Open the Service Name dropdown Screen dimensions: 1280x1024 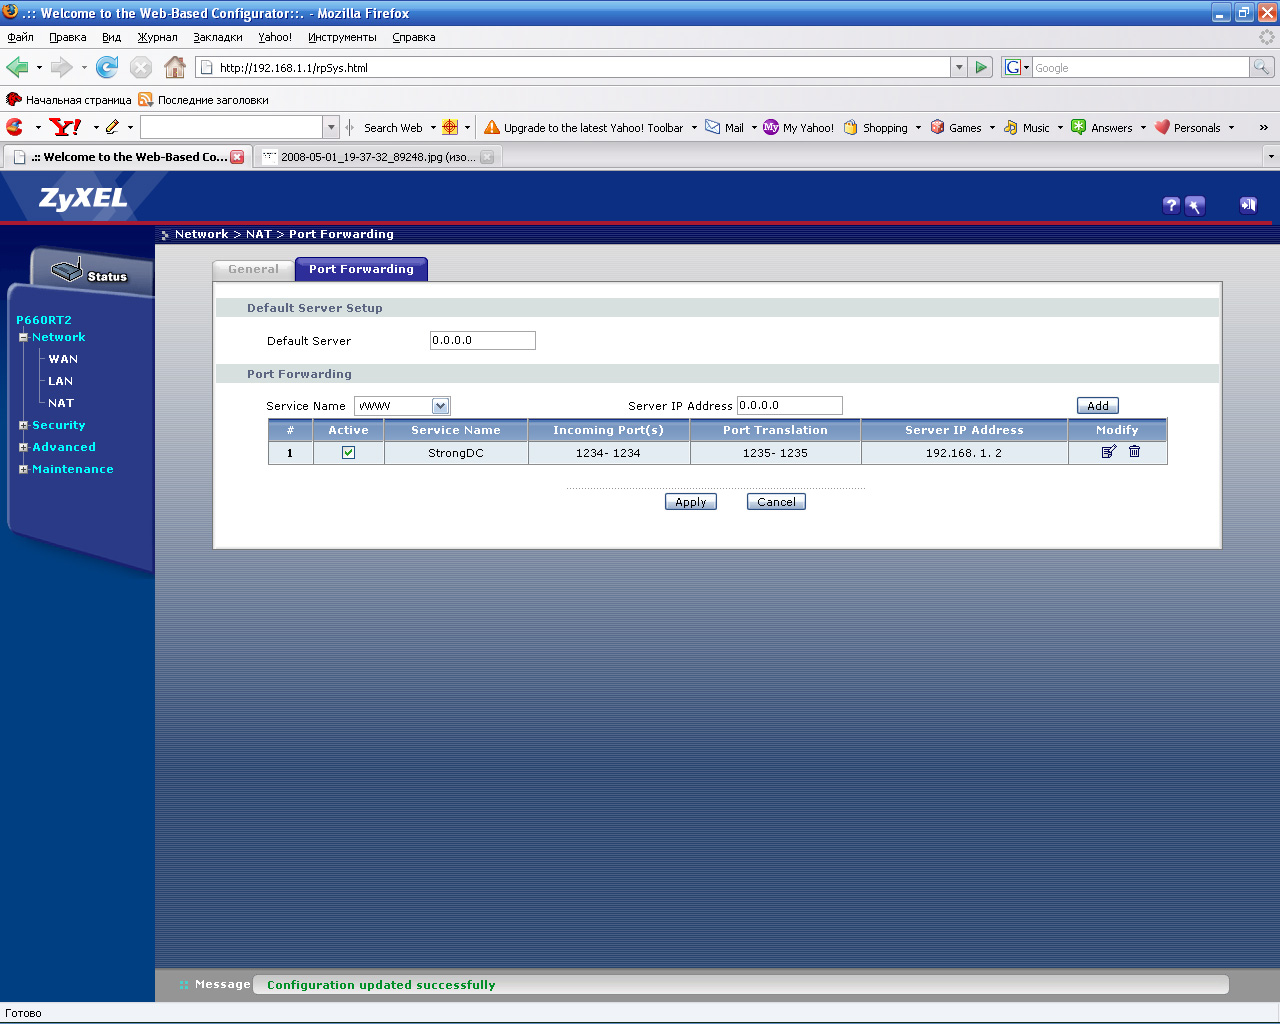tap(440, 406)
